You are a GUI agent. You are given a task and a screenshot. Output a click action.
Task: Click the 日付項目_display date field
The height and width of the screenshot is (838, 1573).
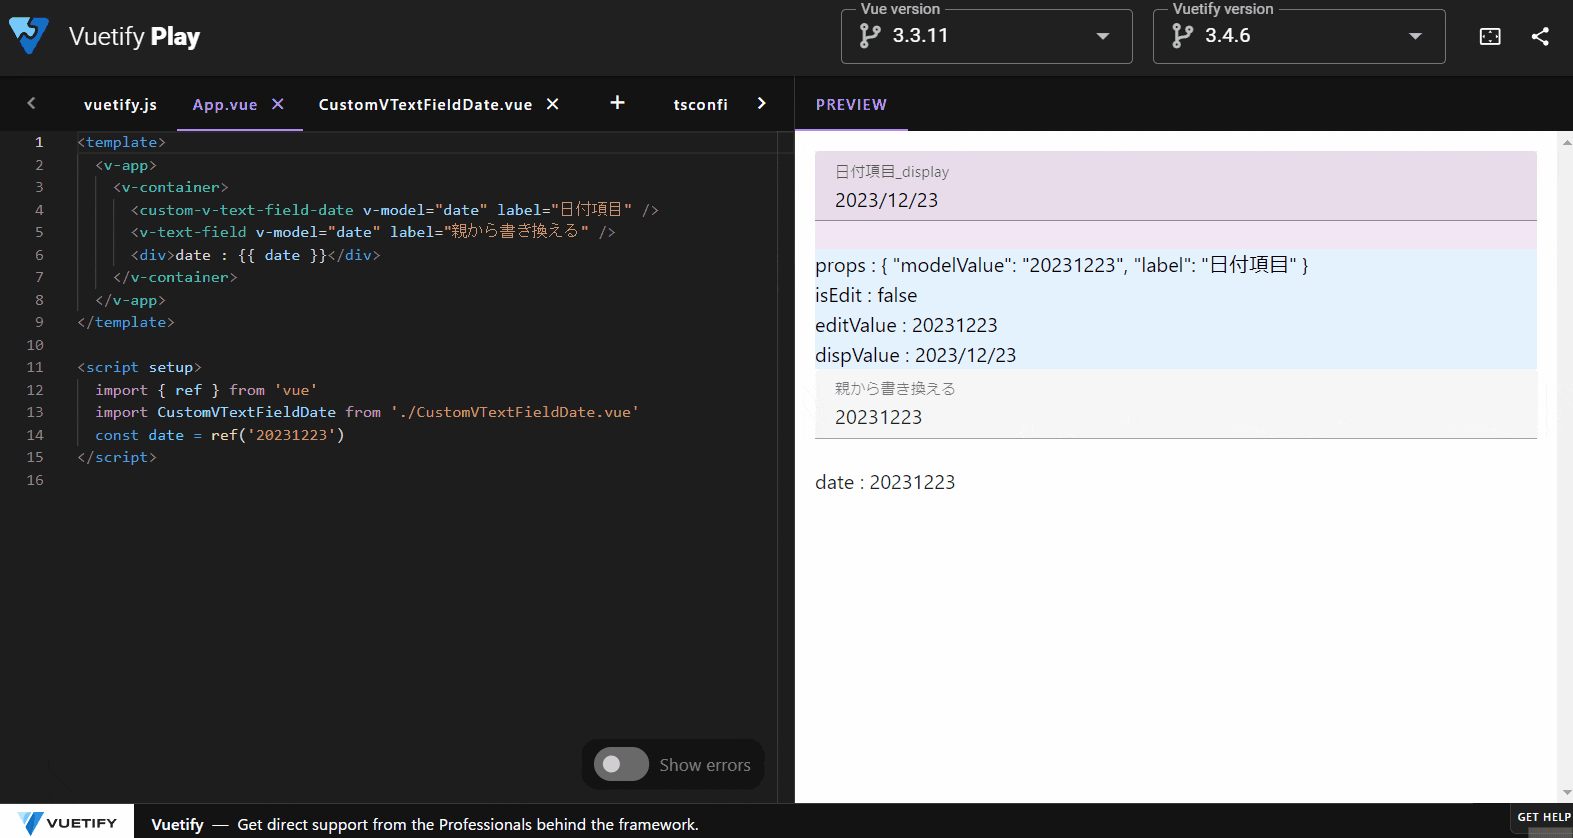(1176, 186)
